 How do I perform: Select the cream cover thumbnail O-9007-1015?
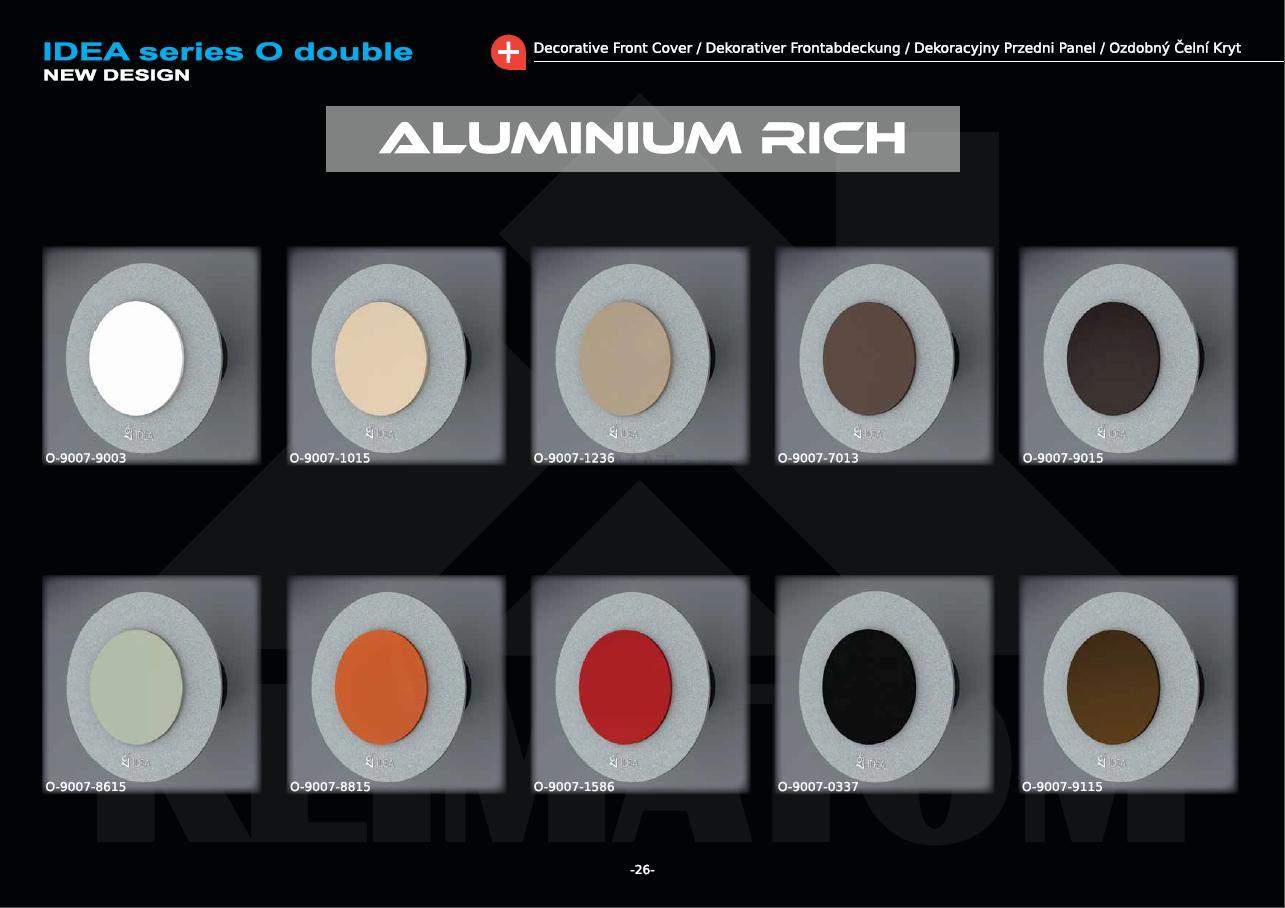pyautogui.click(x=396, y=355)
